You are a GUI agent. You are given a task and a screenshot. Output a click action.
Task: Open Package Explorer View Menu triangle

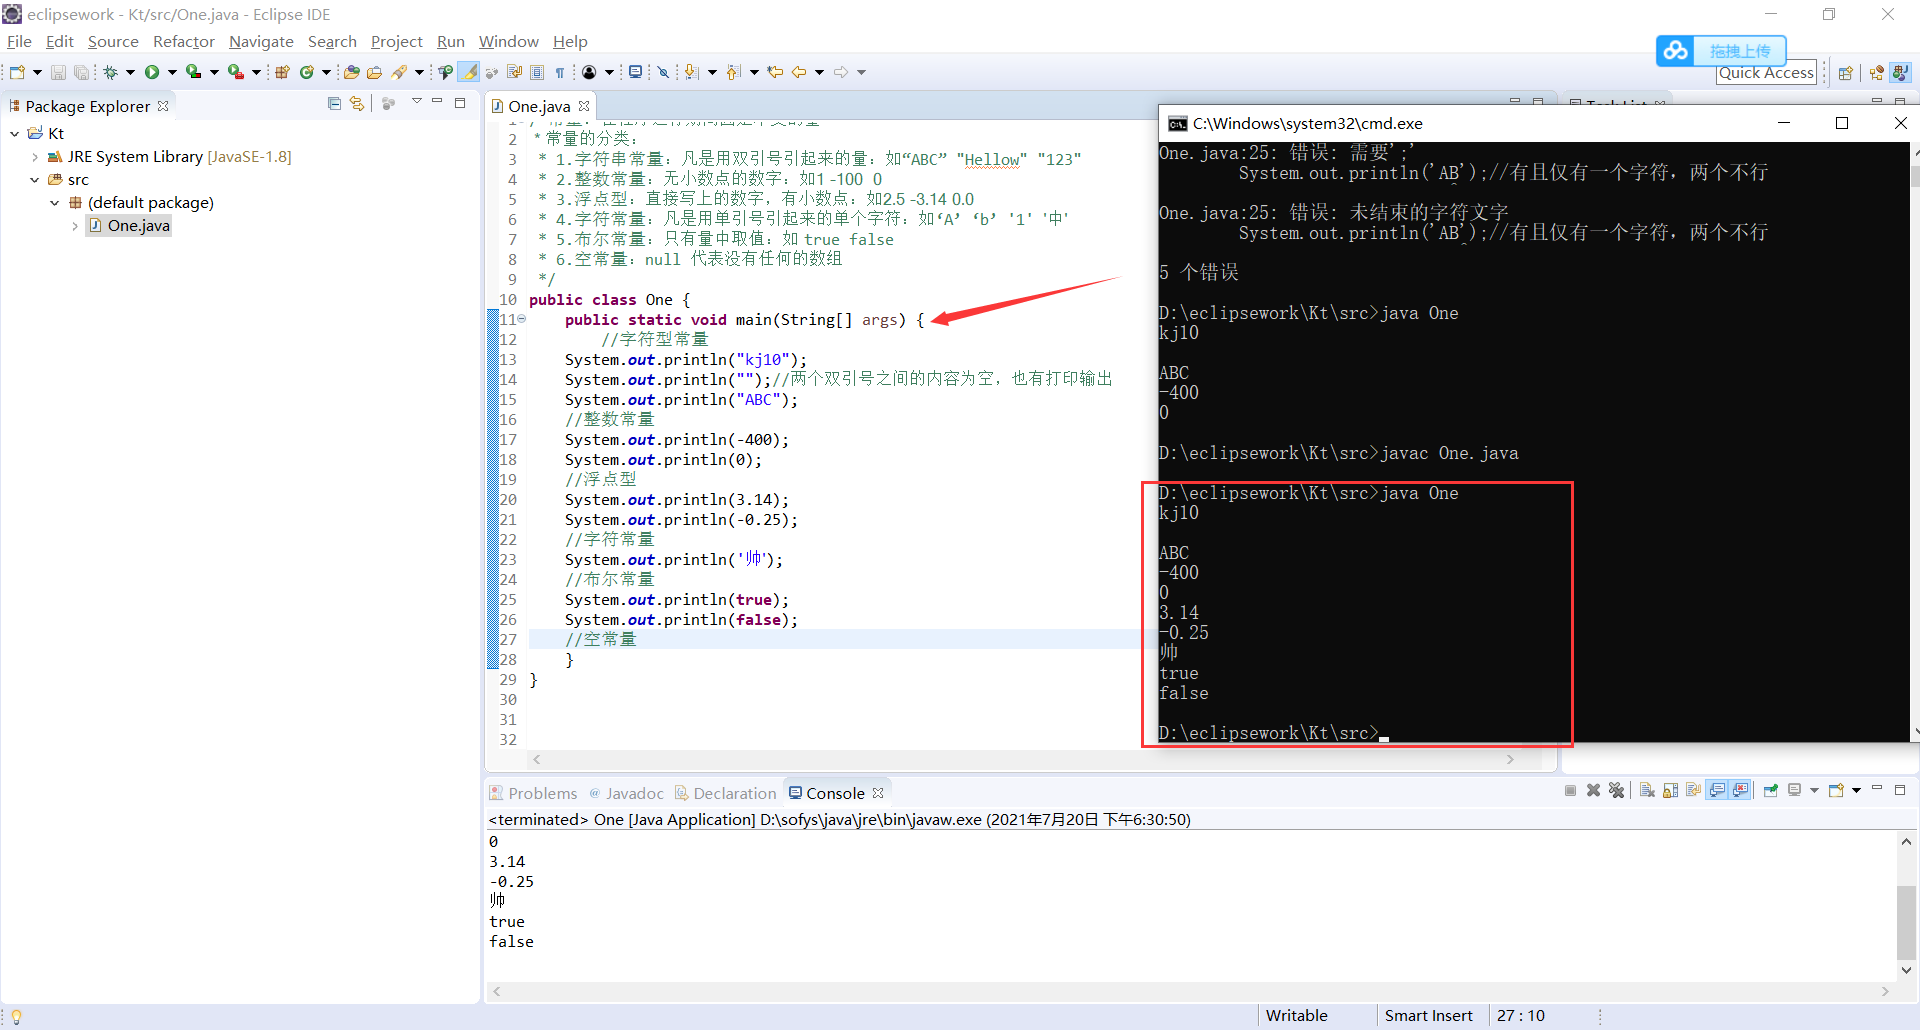coord(416,102)
